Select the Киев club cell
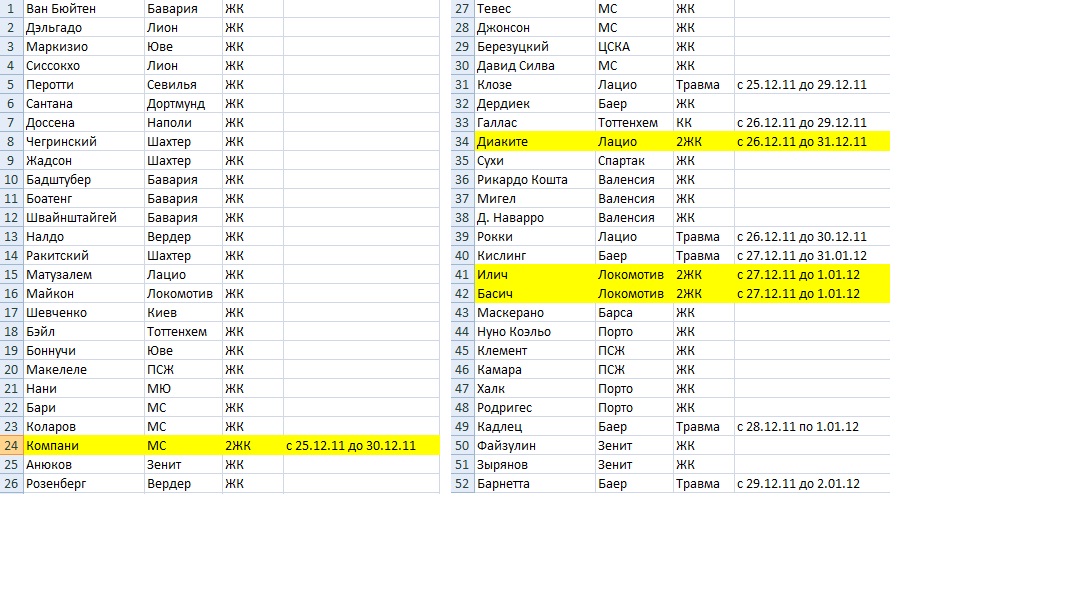 [183, 312]
